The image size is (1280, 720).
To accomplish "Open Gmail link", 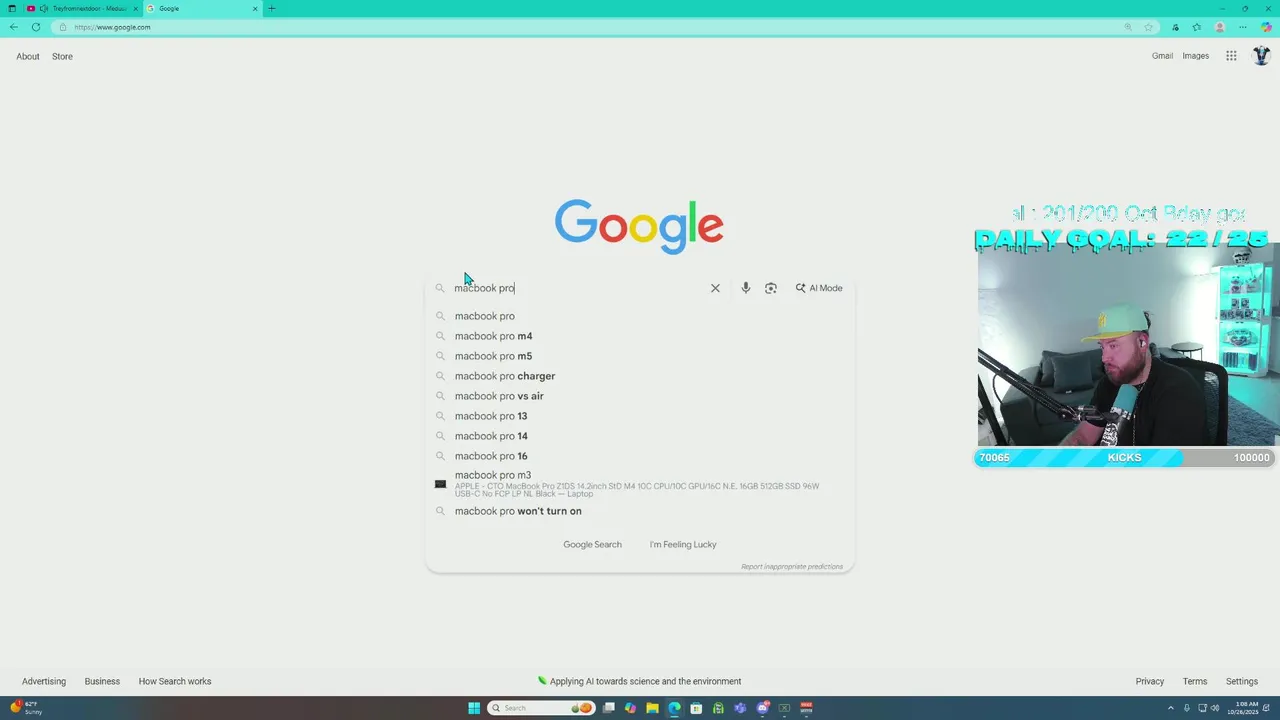I will (1162, 56).
